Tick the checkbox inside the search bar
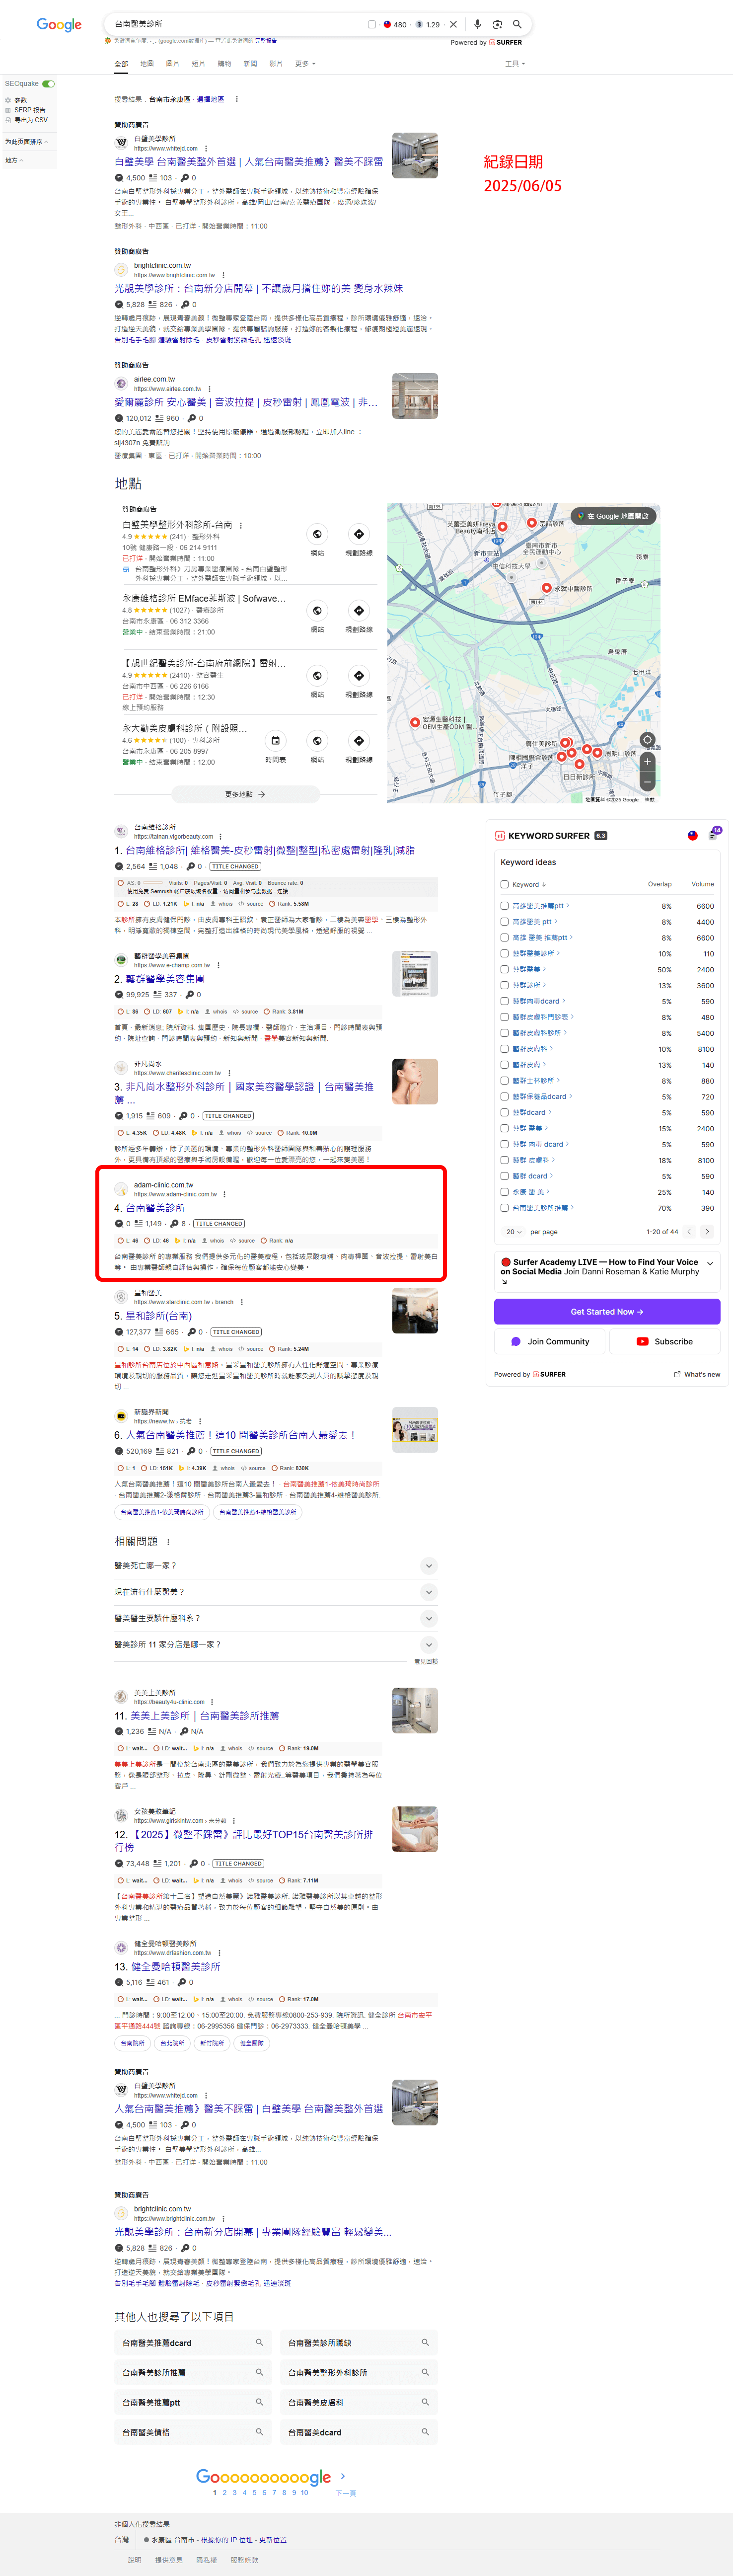 pyautogui.click(x=372, y=24)
